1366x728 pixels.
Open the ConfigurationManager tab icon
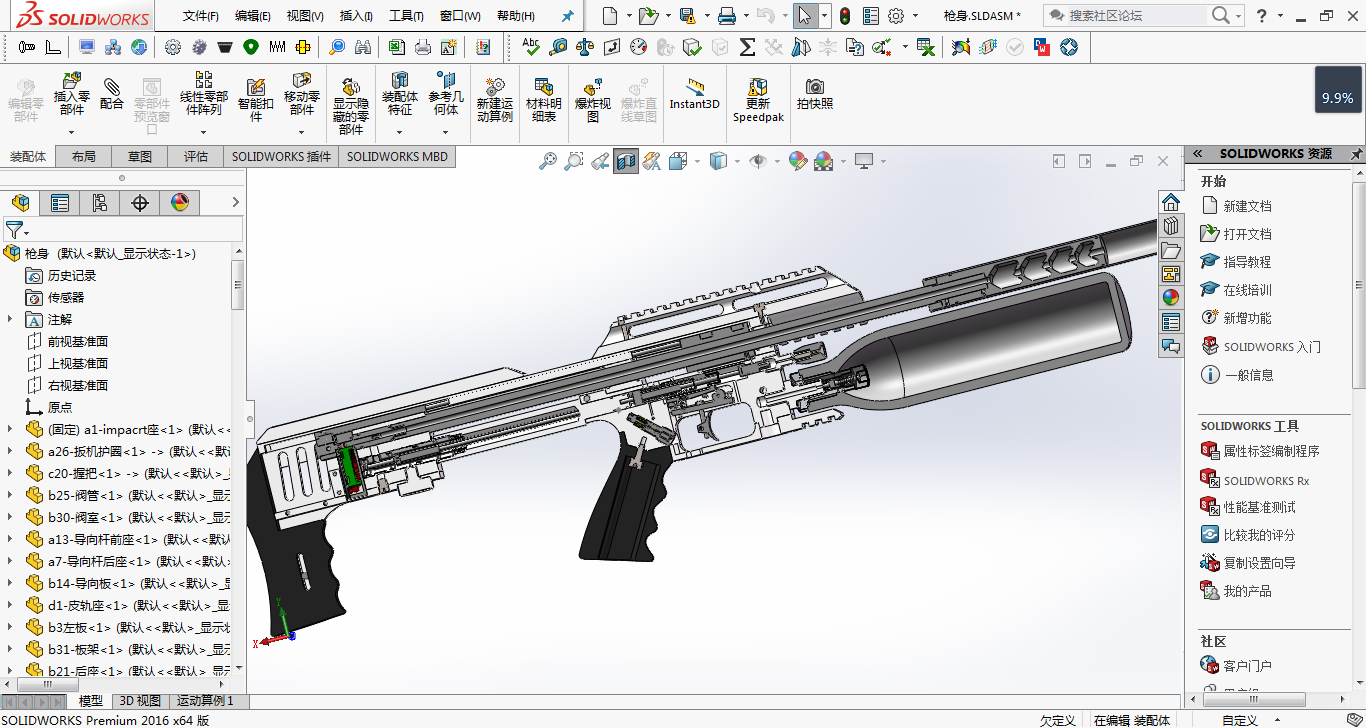click(x=100, y=203)
